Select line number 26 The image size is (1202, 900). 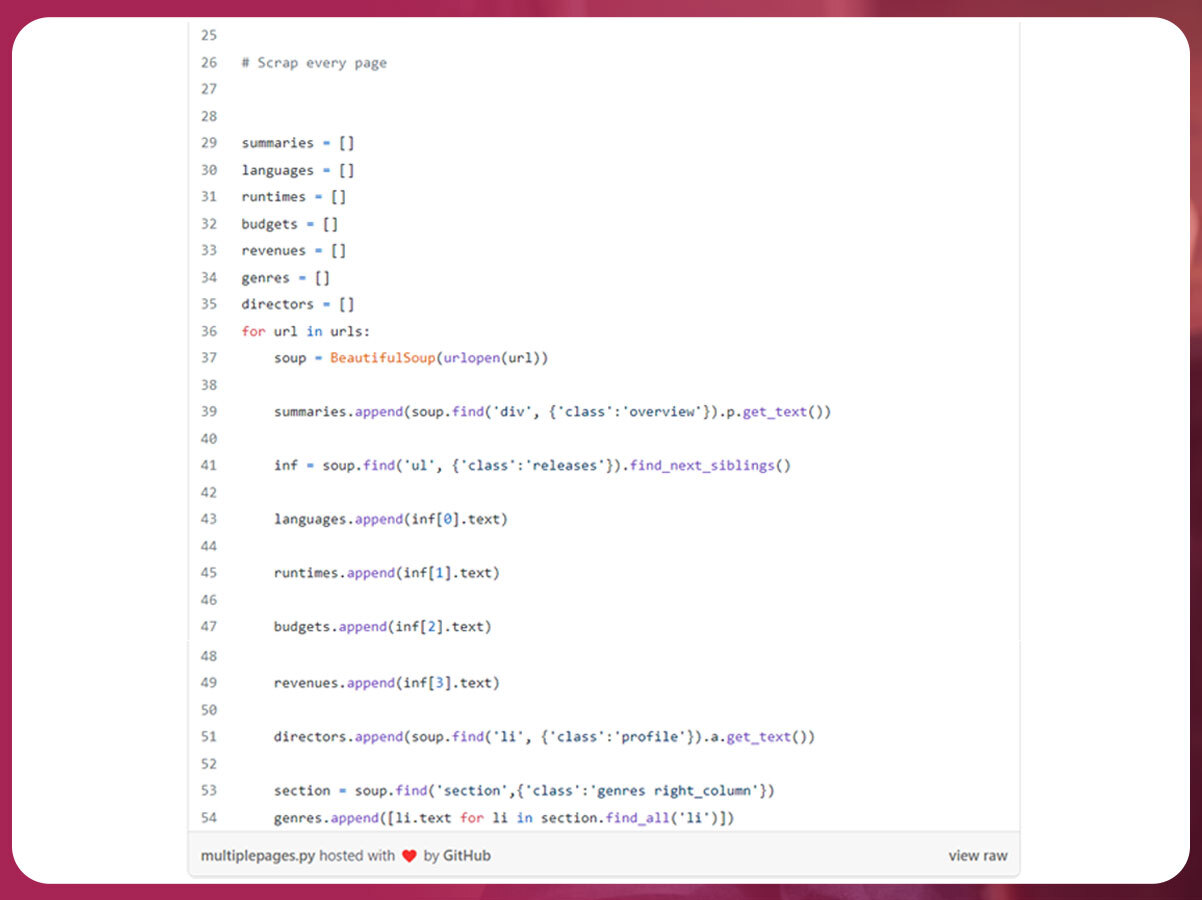tap(208, 62)
